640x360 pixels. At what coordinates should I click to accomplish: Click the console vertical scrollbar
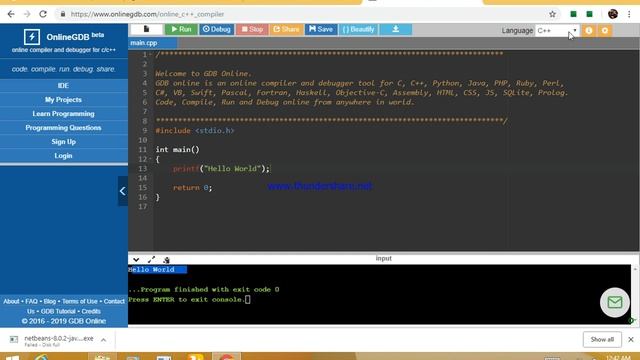click(x=635, y=294)
